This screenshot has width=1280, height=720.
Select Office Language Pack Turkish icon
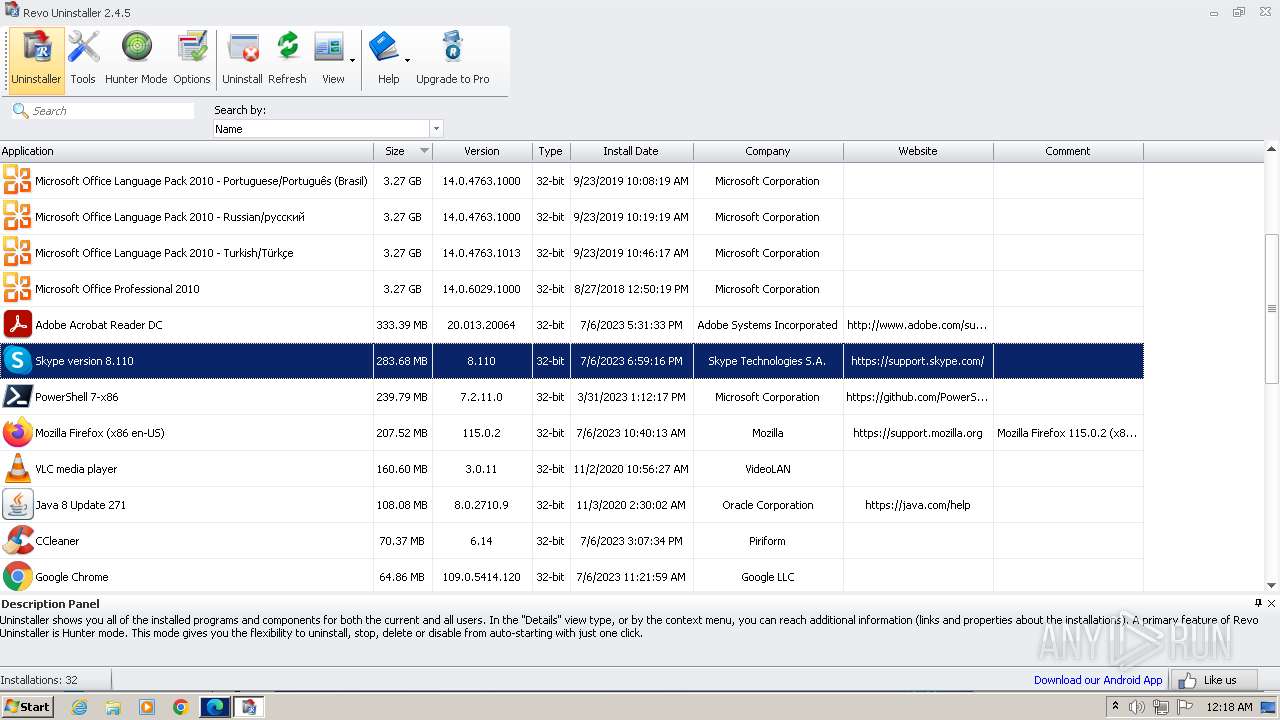pyautogui.click(x=17, y=253)
